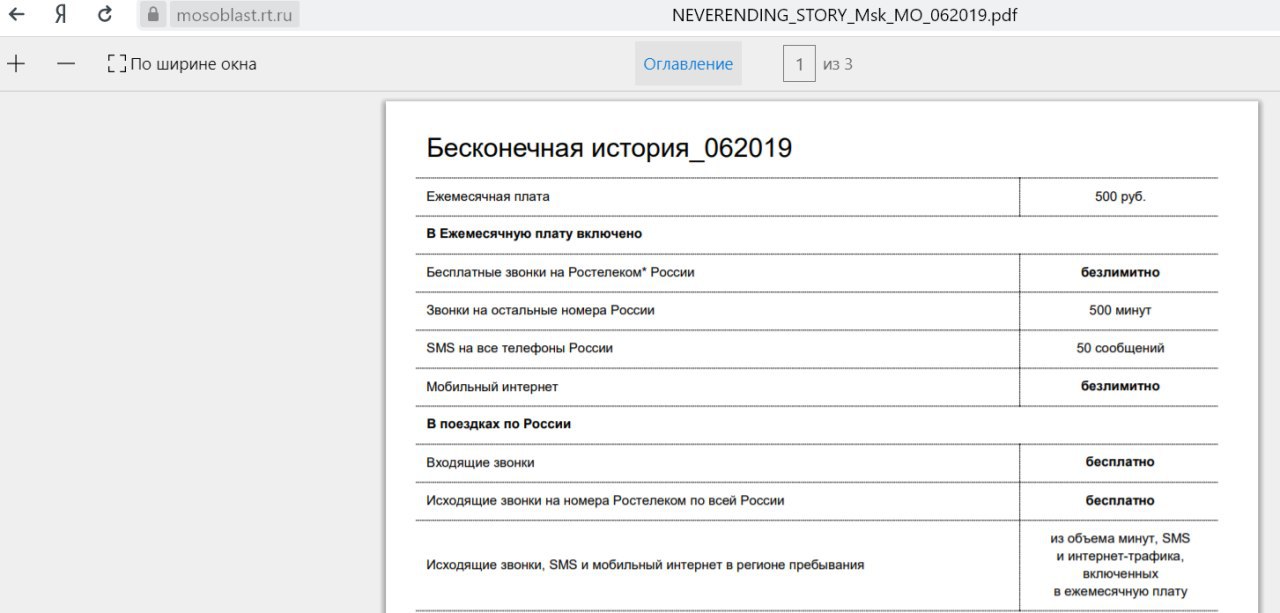
Task: Click the heading Бесконечная история_062019
Action: pos(609,148)
